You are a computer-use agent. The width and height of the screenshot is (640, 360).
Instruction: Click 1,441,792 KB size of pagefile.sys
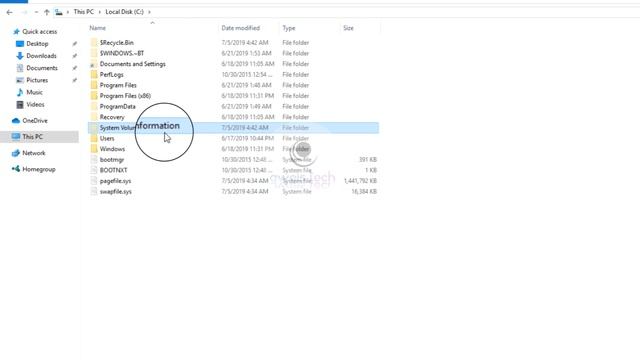click(360, 181)
